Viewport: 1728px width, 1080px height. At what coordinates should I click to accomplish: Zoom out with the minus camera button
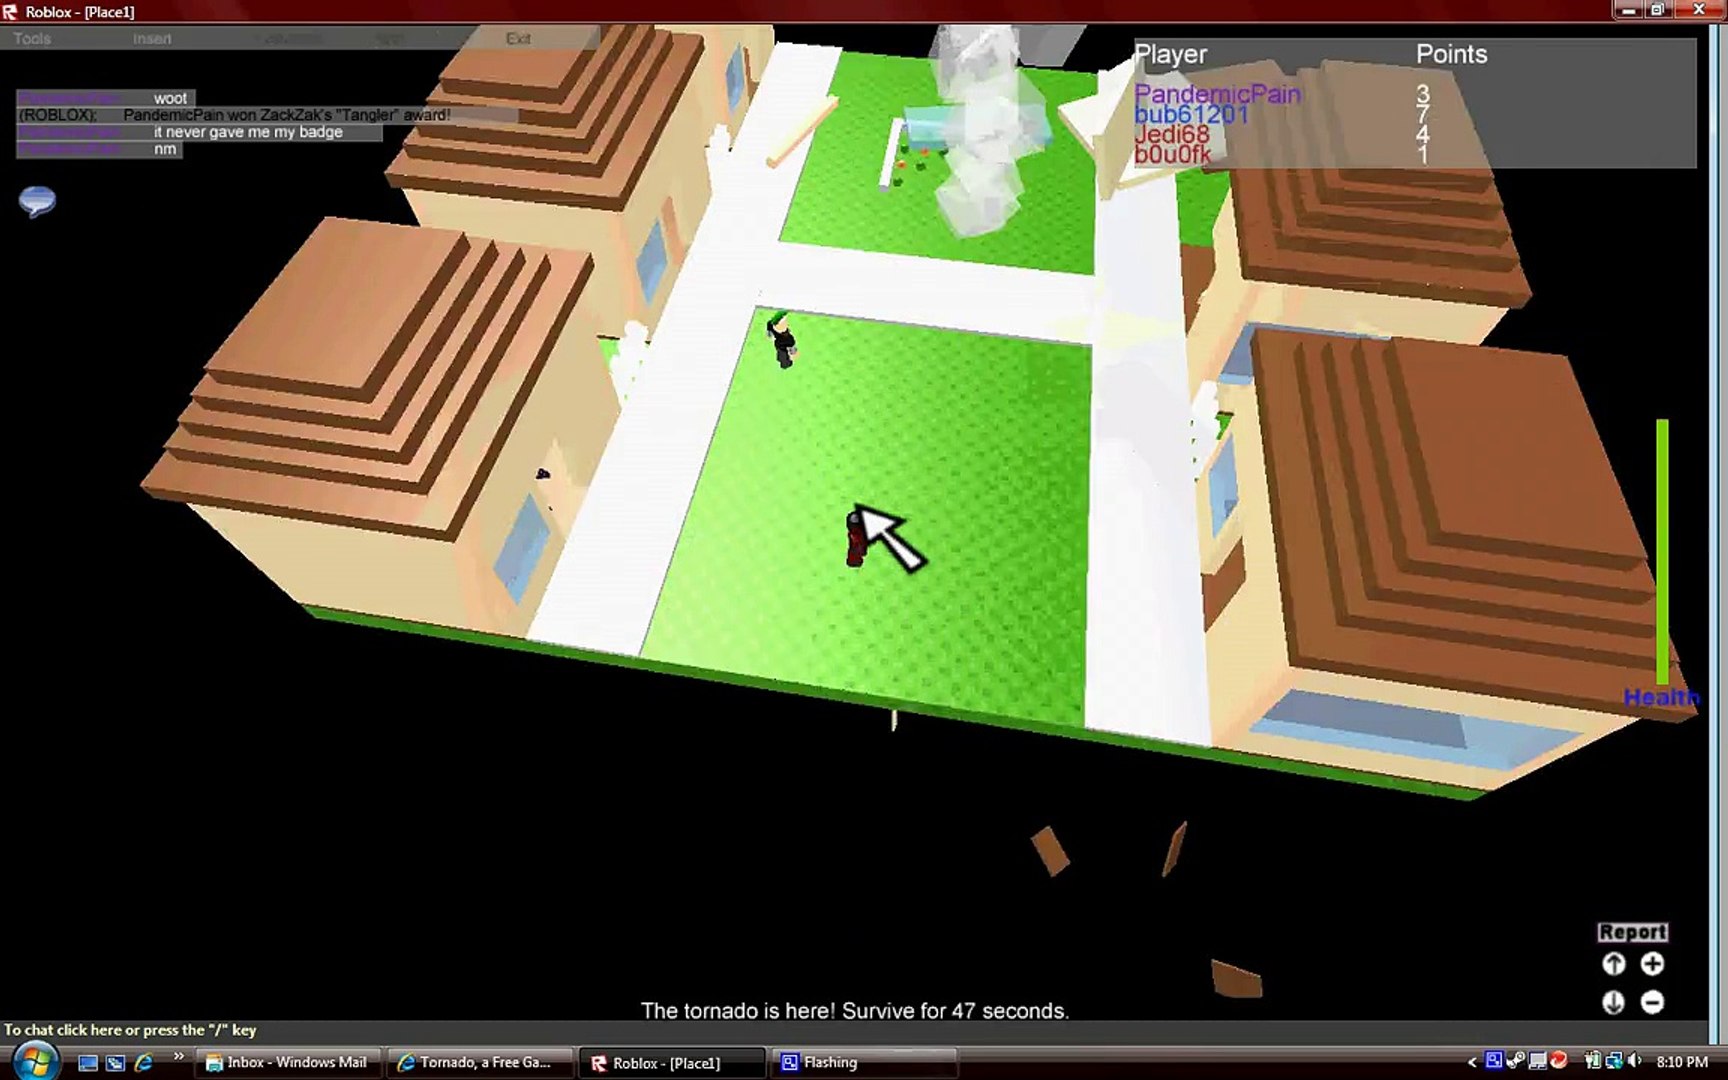[x=1652, y=1002]
